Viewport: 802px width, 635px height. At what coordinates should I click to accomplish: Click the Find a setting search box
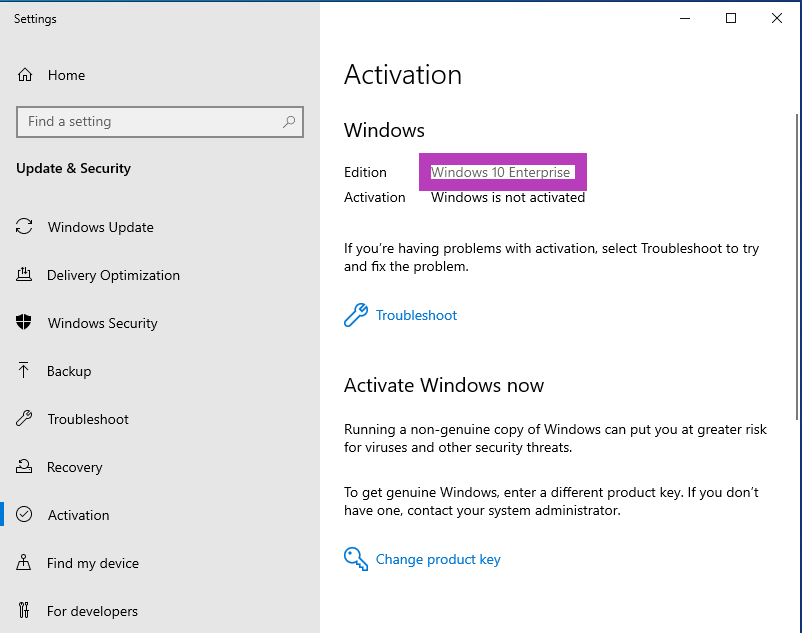coord(160,122)
